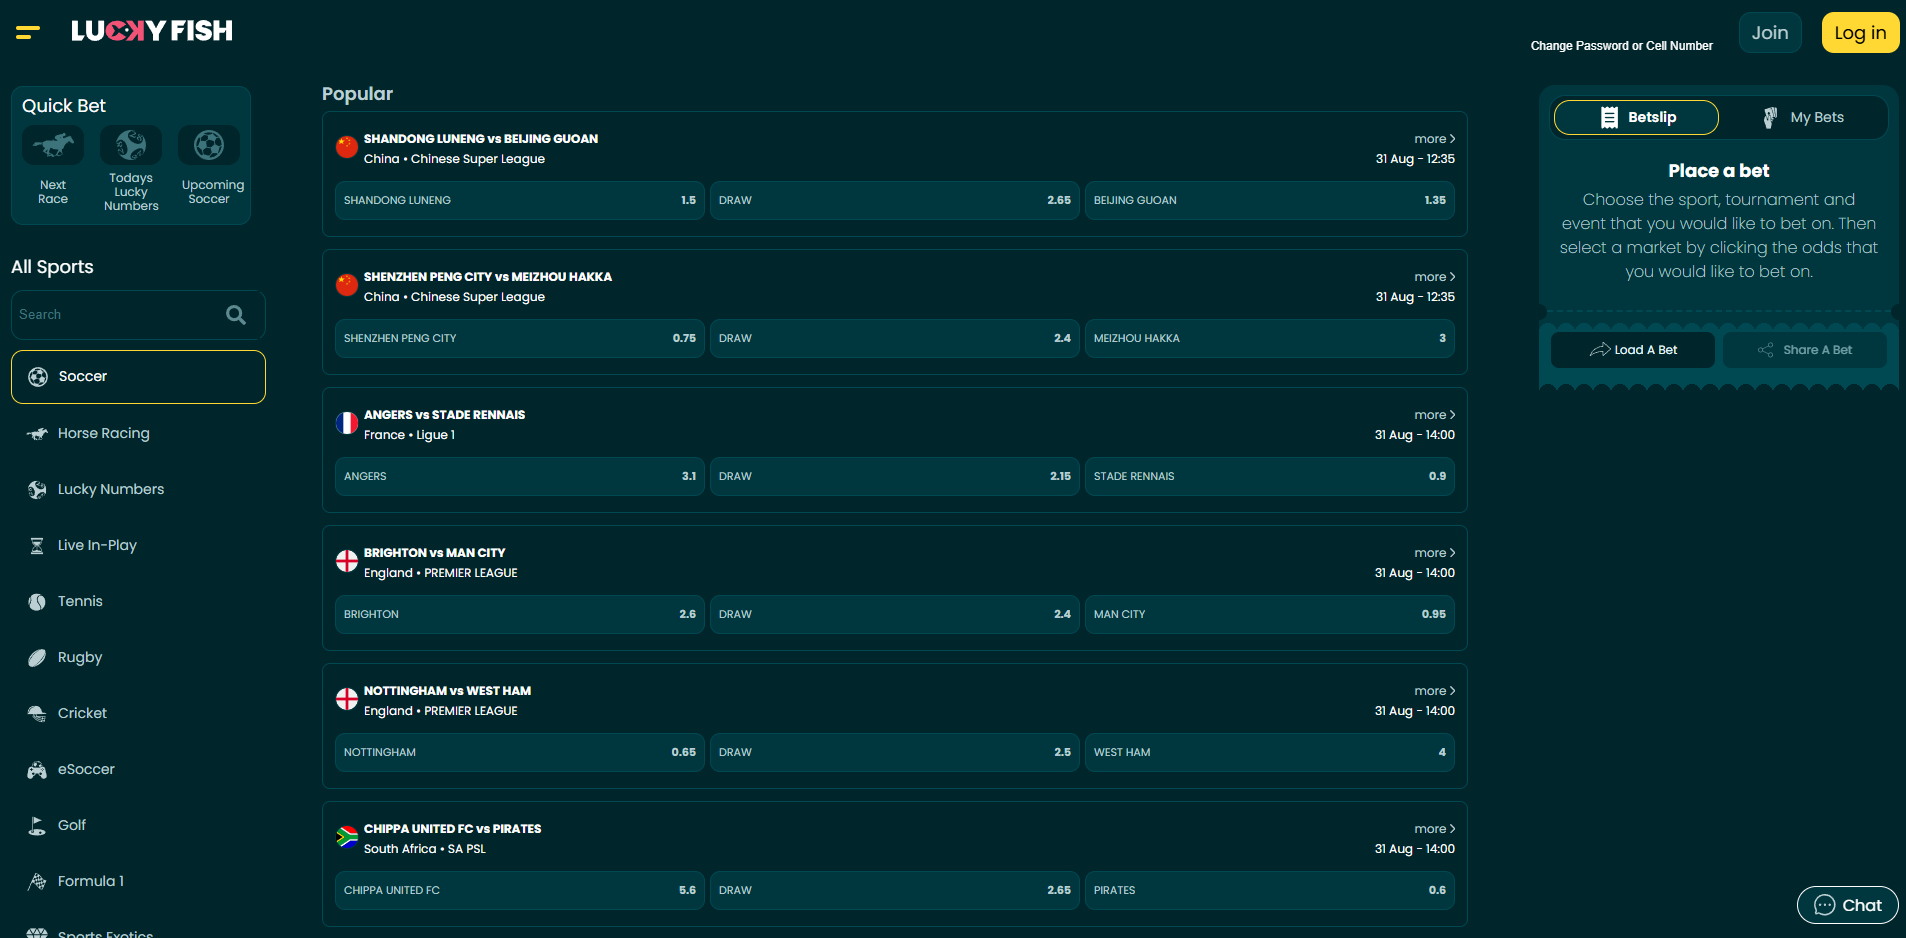Bet on Shenzhen Peng City at 0.75
Viewport: 1906px width, 938px height.
coord(520,338)
